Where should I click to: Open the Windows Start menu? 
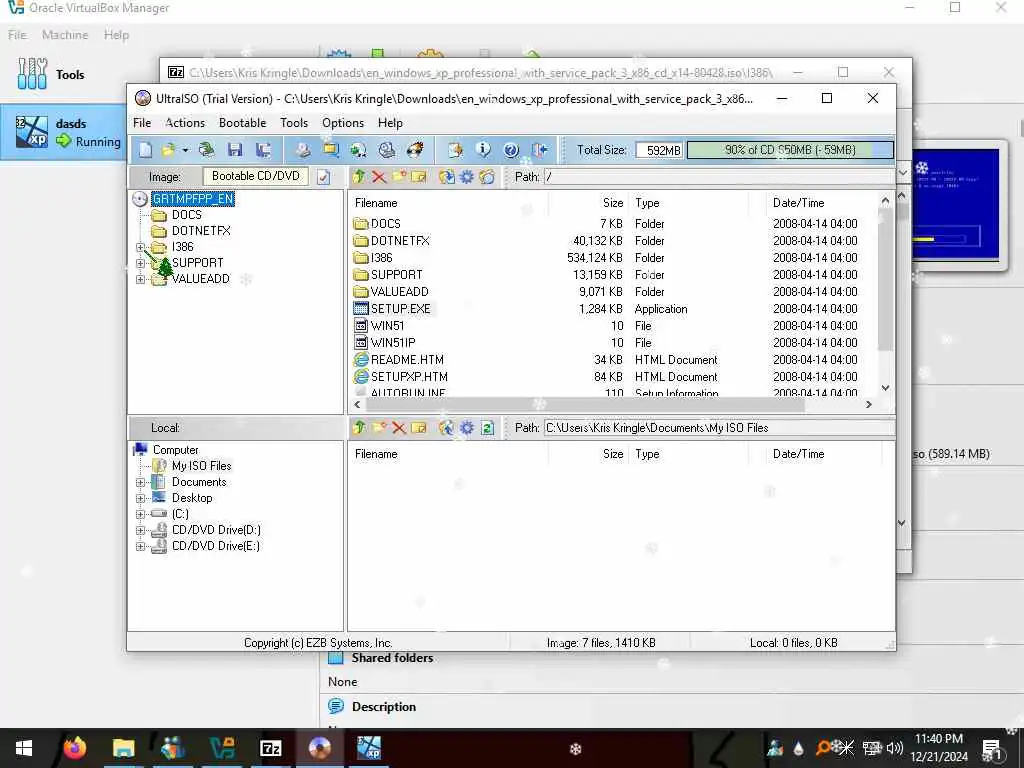(x=24, y=748)
